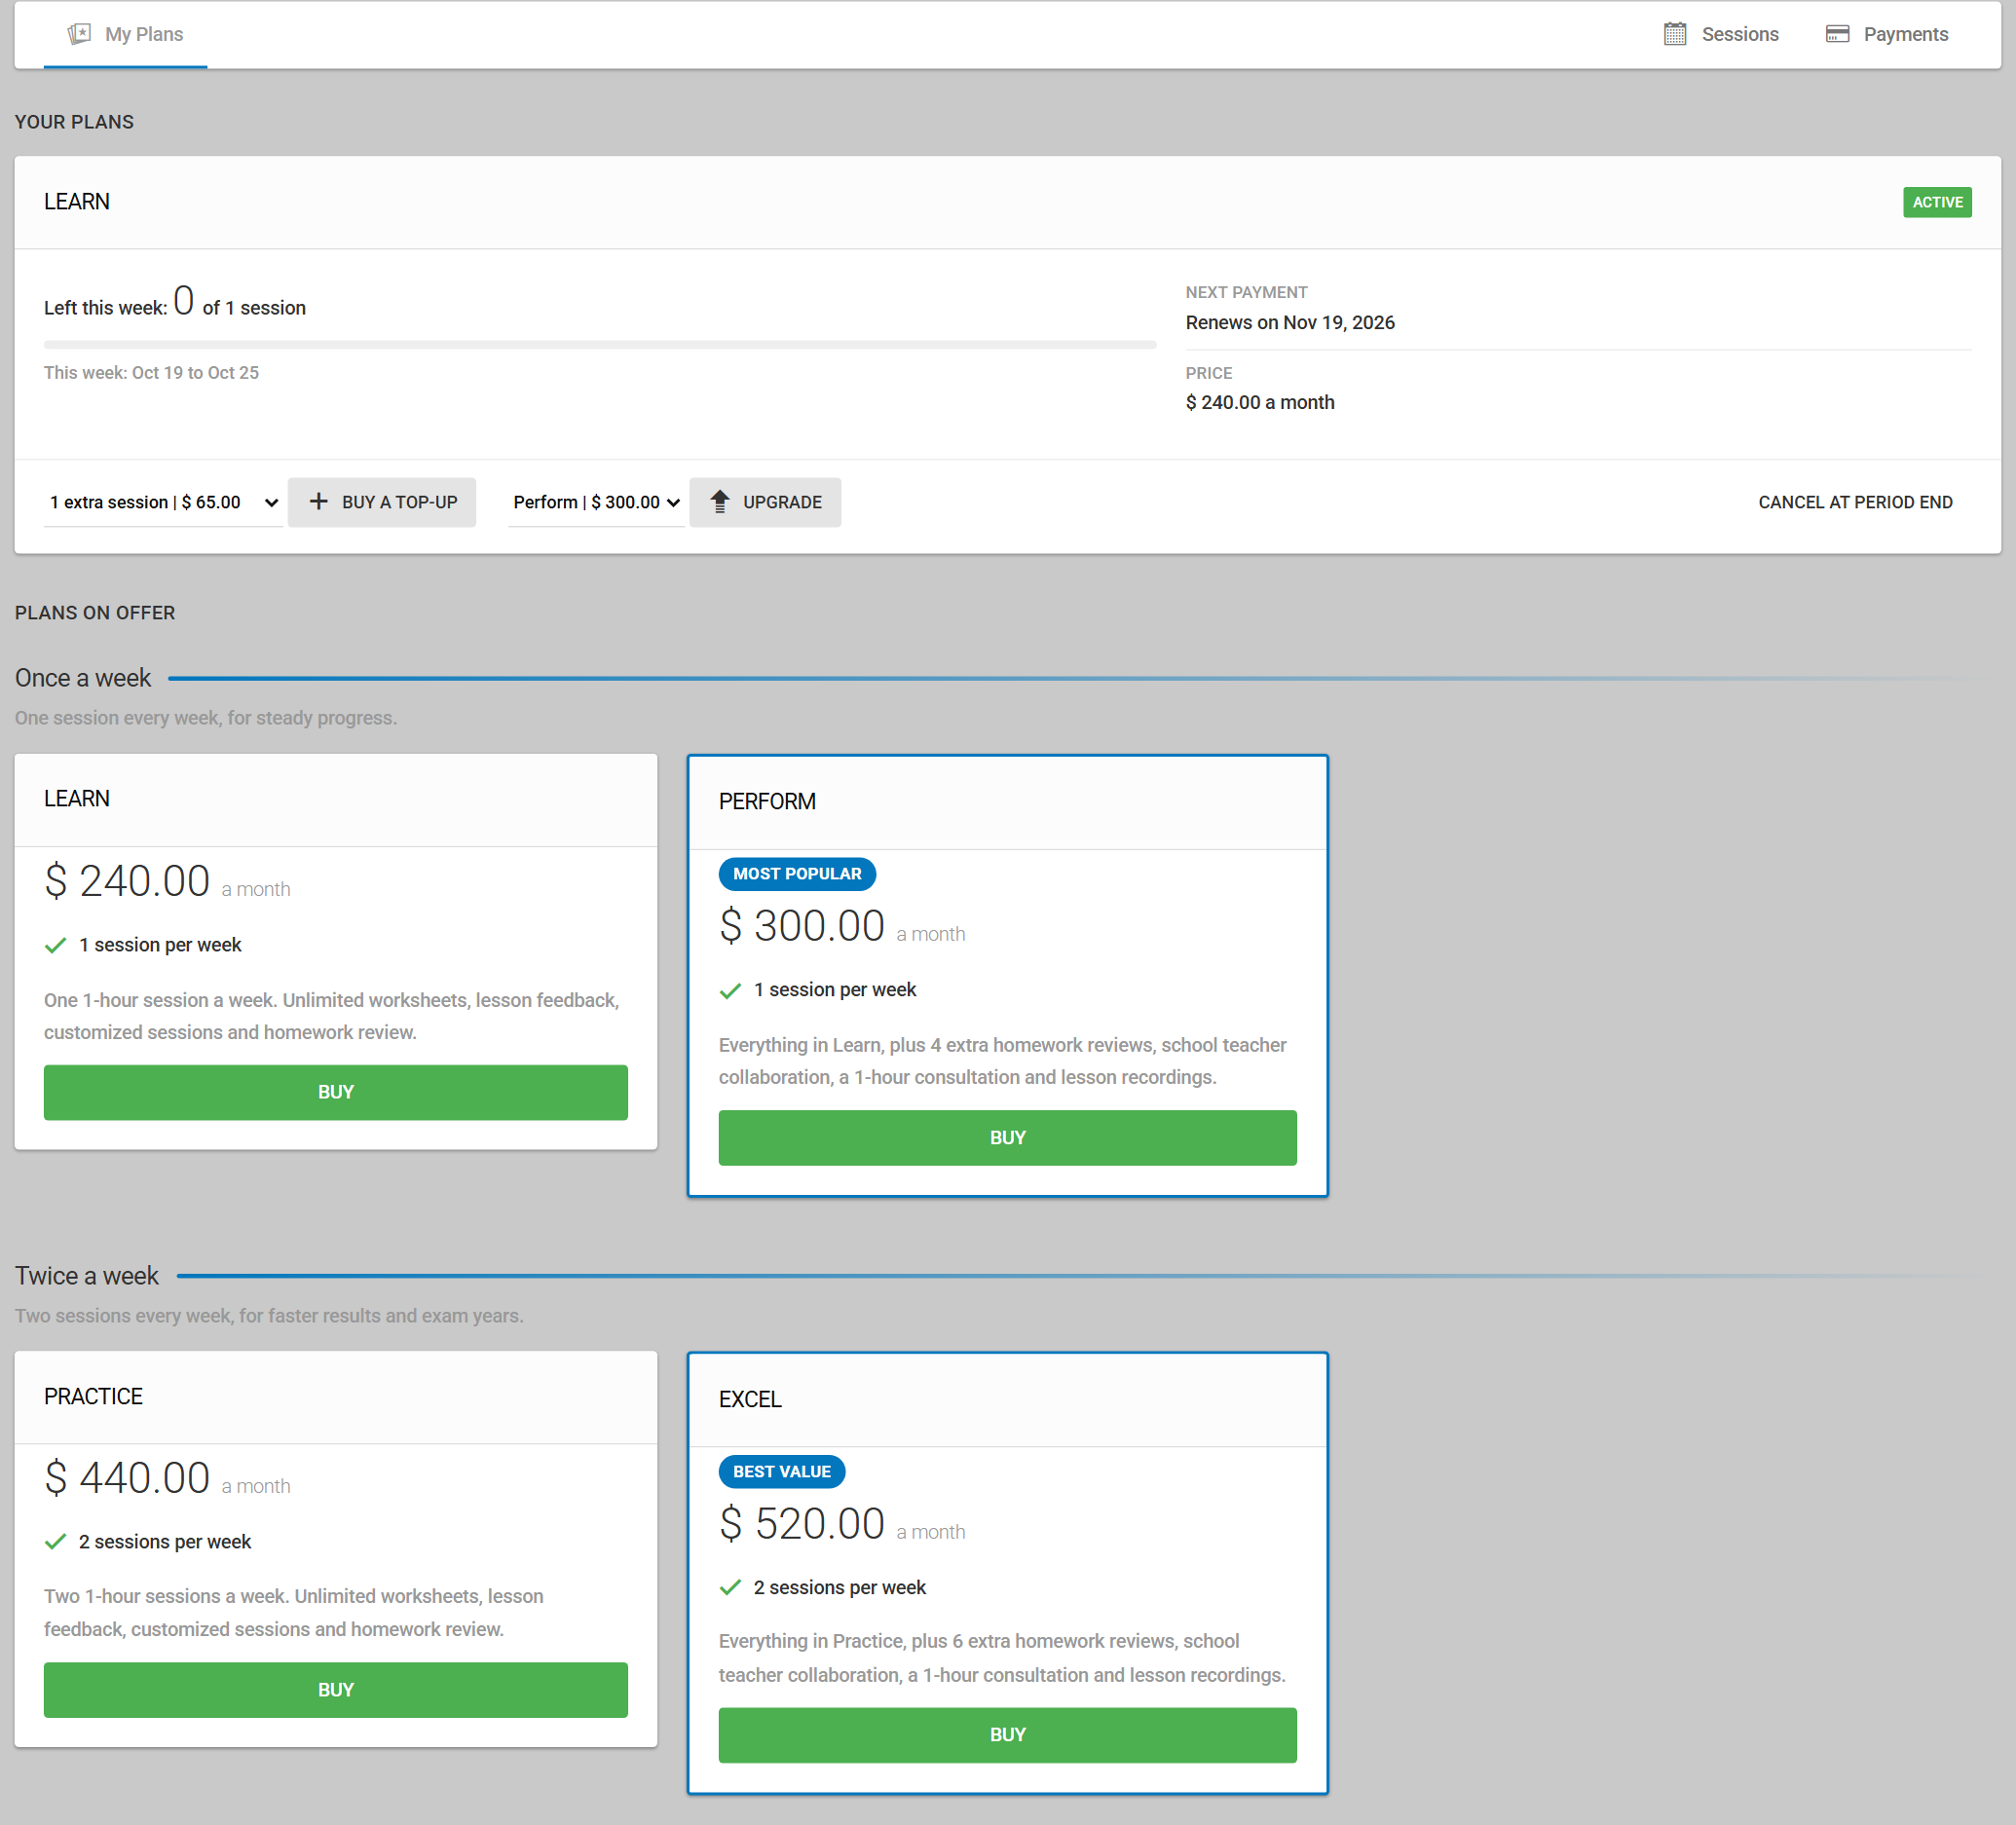Click the MOST POPULAR badge
The height and width of the screenshot is (1825, 2016).
(797, 873)
